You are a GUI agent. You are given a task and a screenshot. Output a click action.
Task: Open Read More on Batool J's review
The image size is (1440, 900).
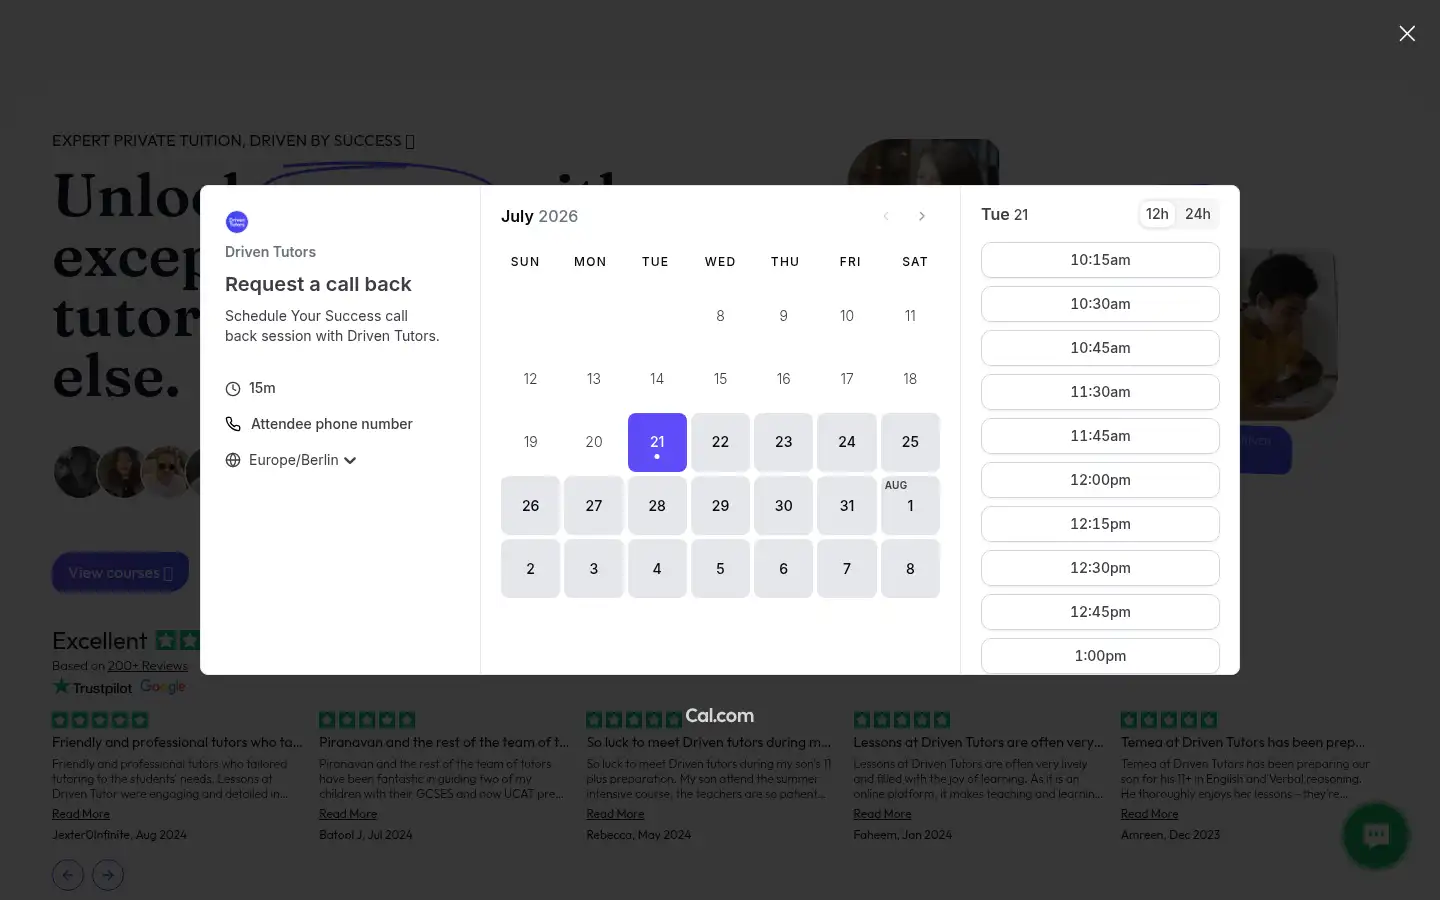(x=348, y=814)
